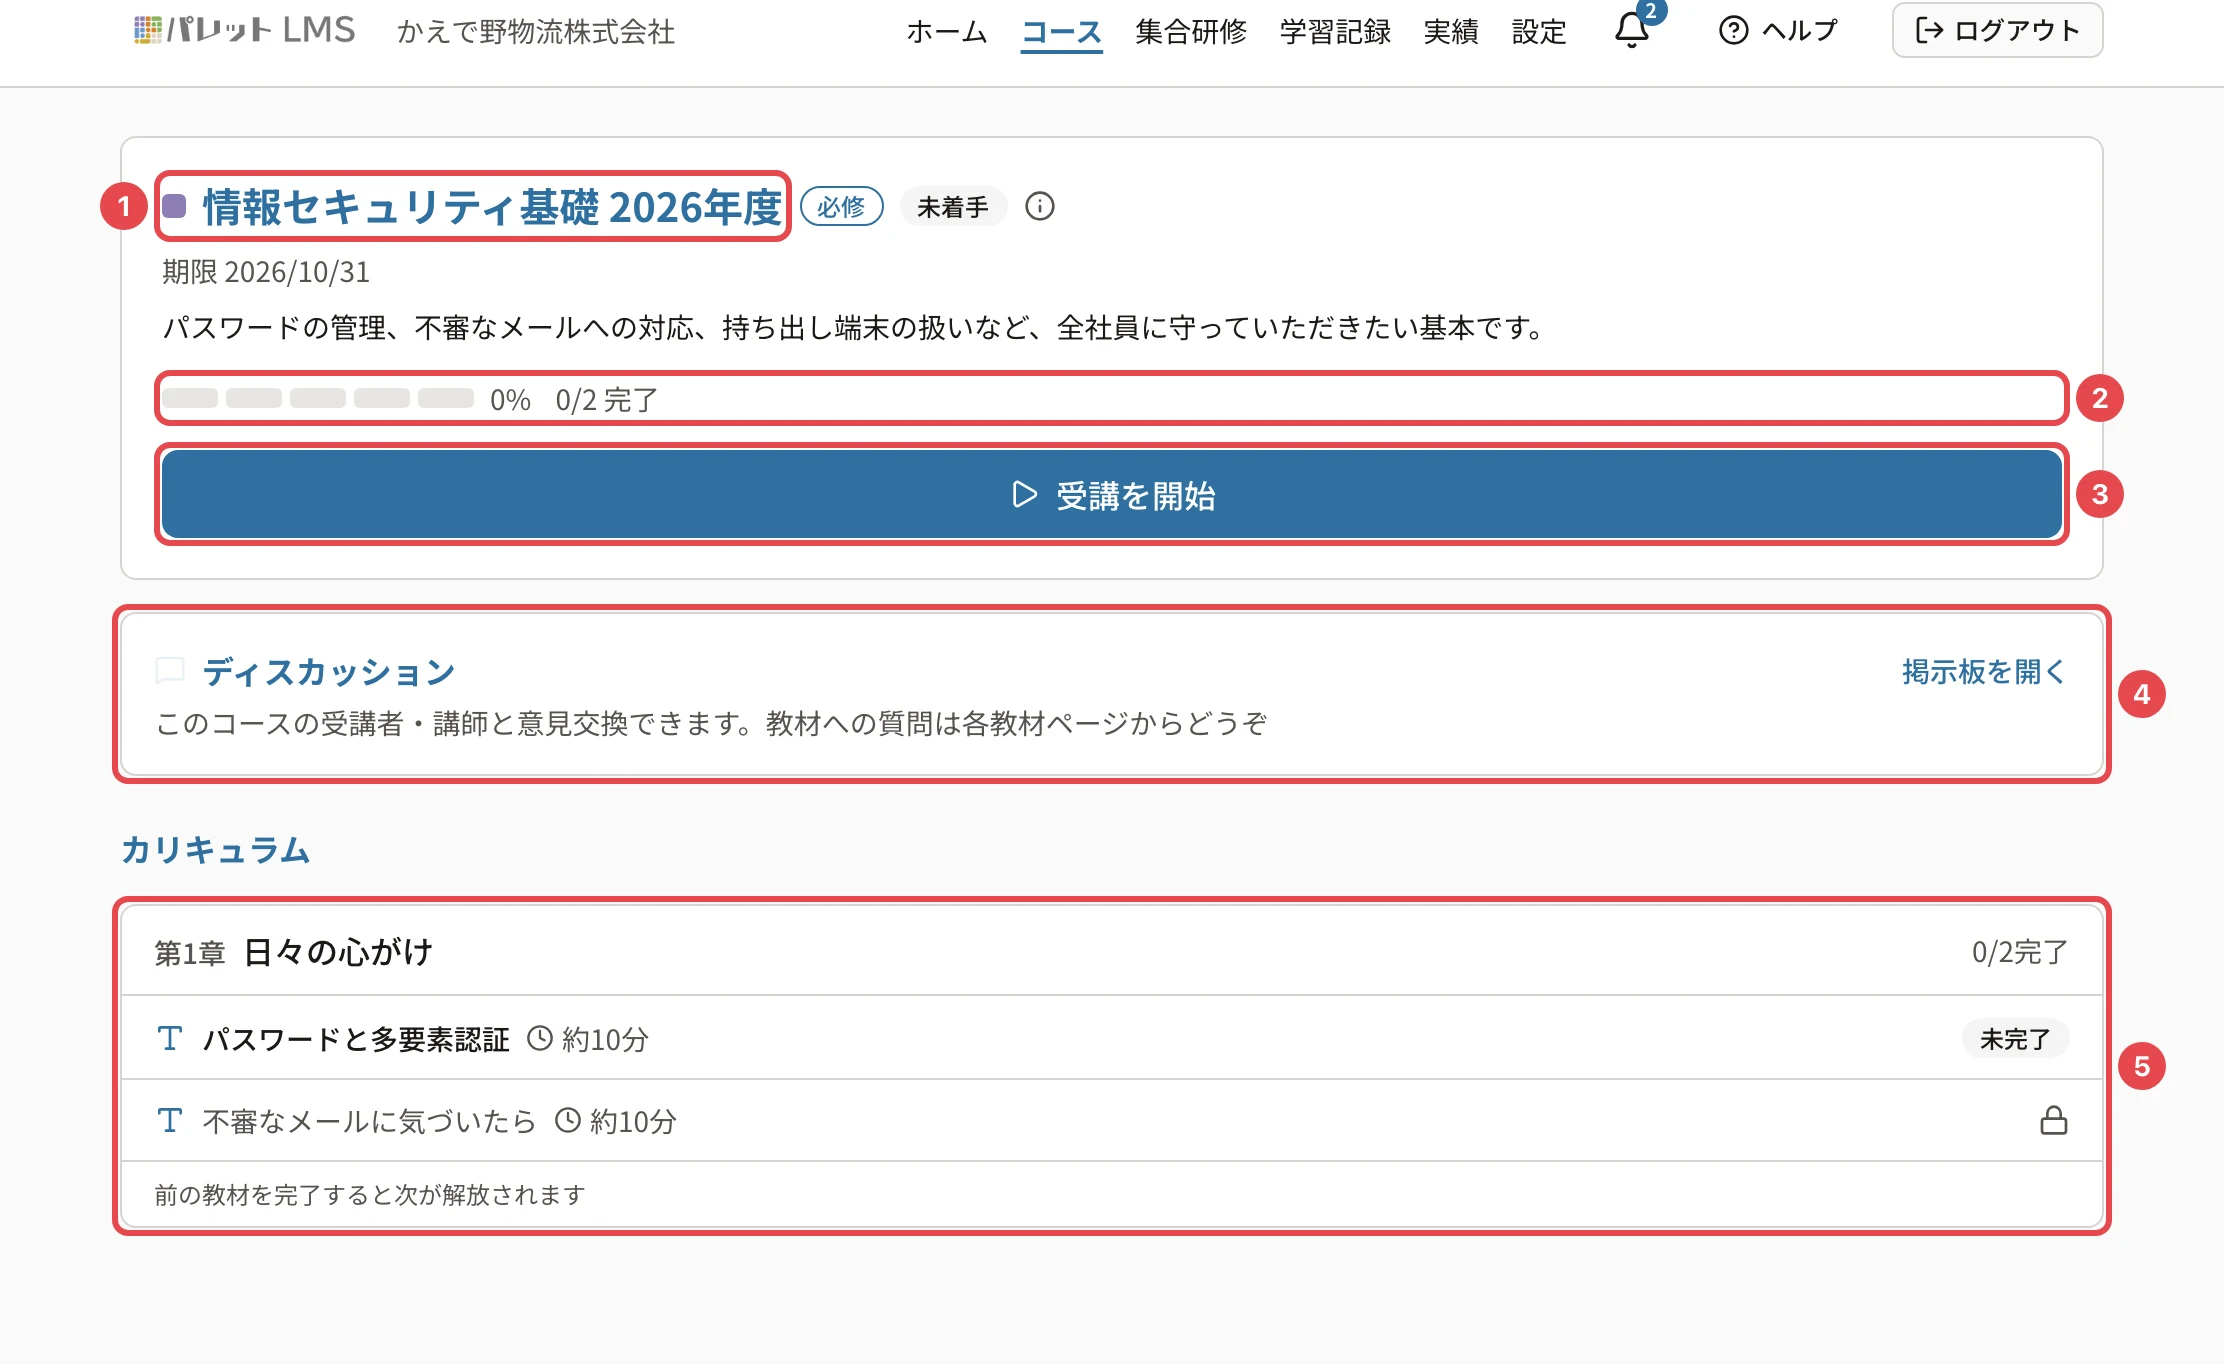Screen dimensions: 2224x1364
Task: Click the purple course color square
Action: point(174,206)
